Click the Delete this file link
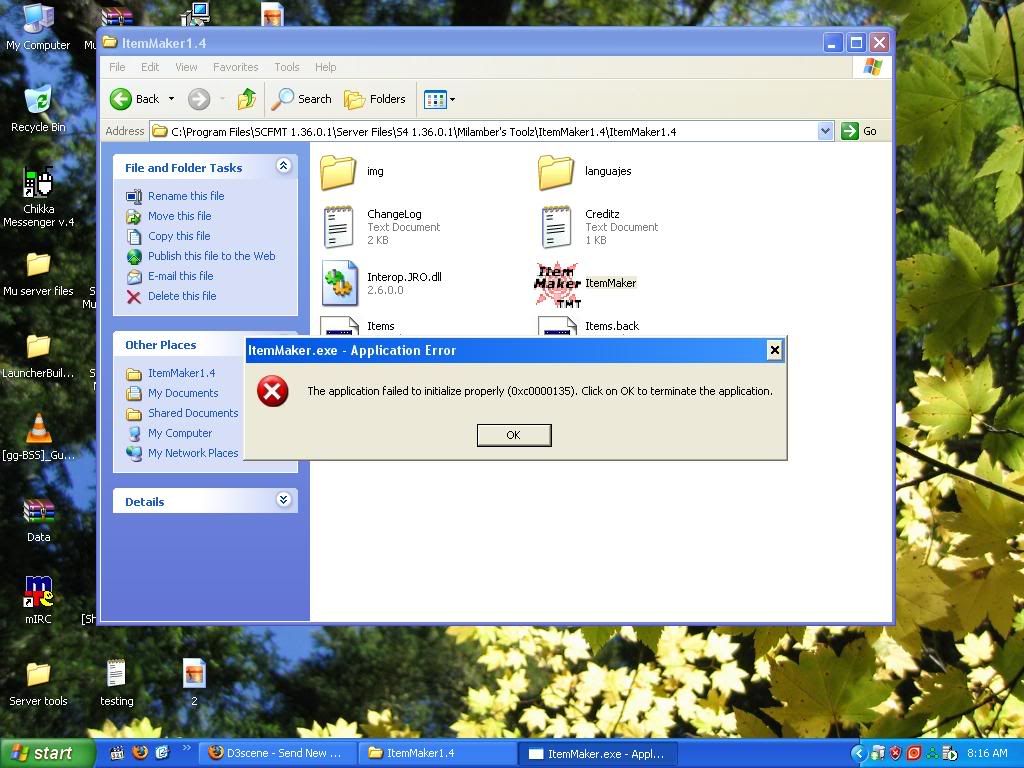The height and width of the screenshot is (768, 1024). coord(182,296)
